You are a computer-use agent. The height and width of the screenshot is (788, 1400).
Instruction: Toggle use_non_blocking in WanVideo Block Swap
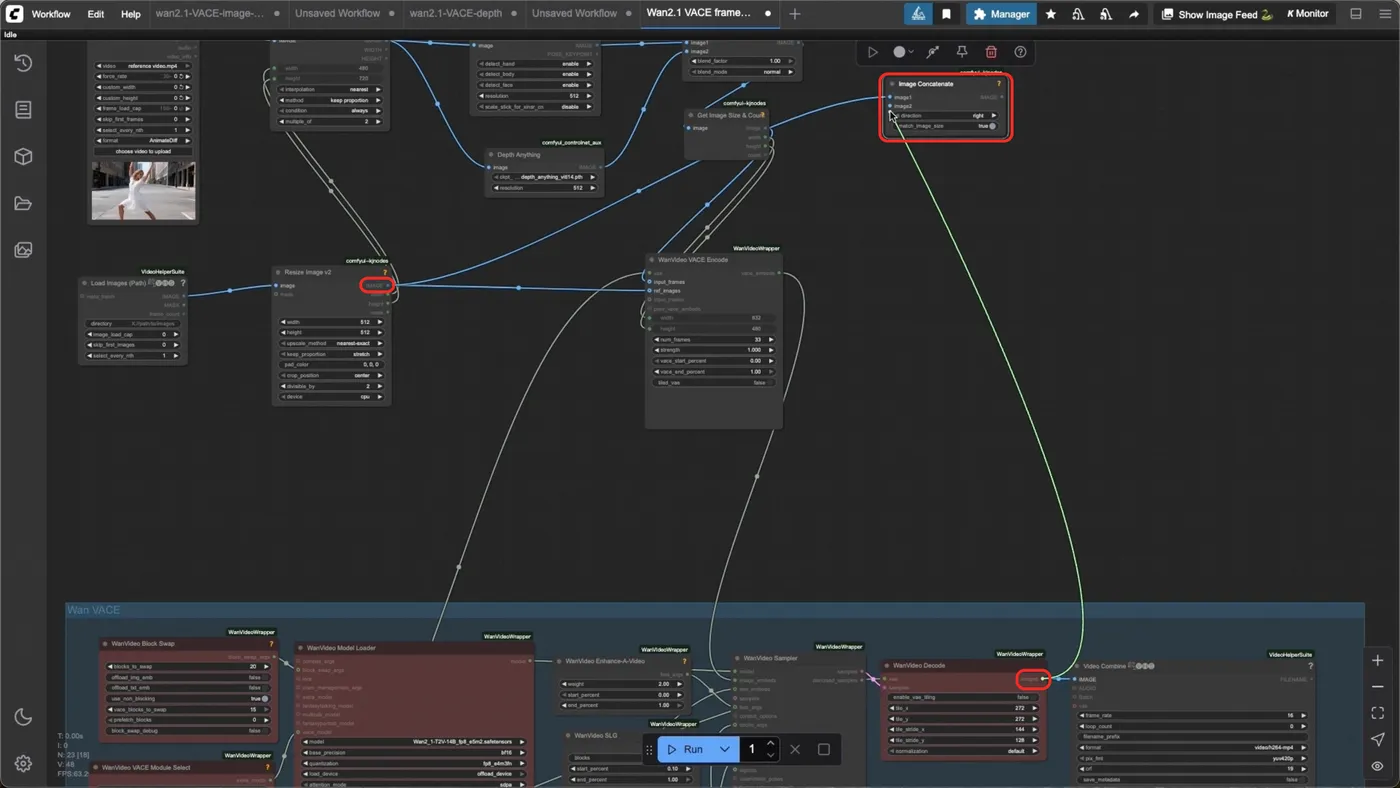pyautogui.click(x=187, y=699)
